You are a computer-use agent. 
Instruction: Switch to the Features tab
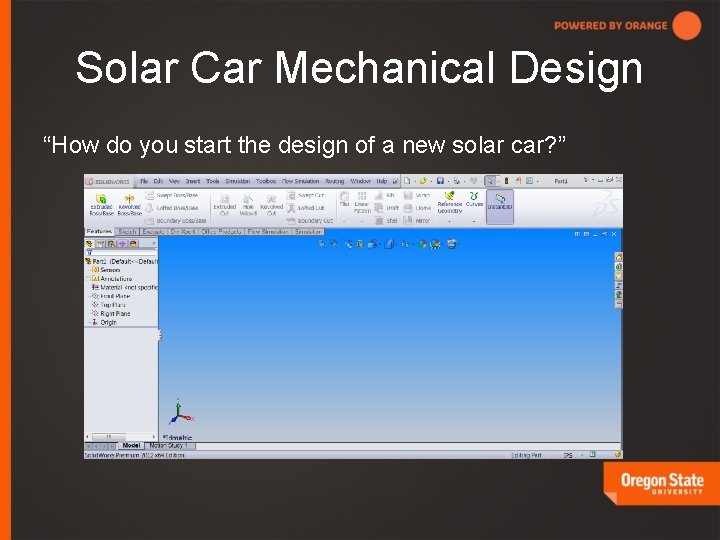(99, 231)
